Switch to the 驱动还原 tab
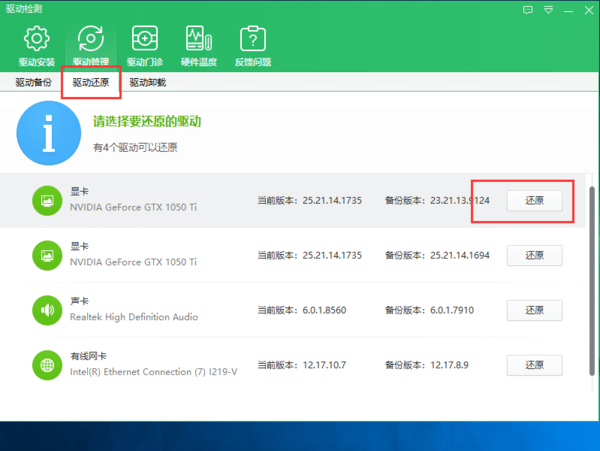This screenshot has width=600, height=451. coord(91,82)
